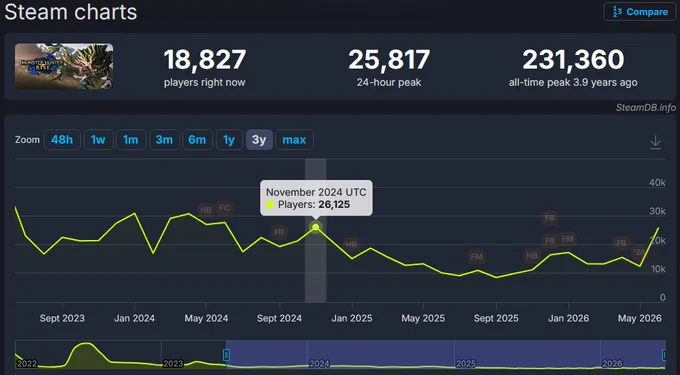The width and height of the screenshot is (680, 375).
Task: Click the FC event marker on chart
Action: point(224,208)
